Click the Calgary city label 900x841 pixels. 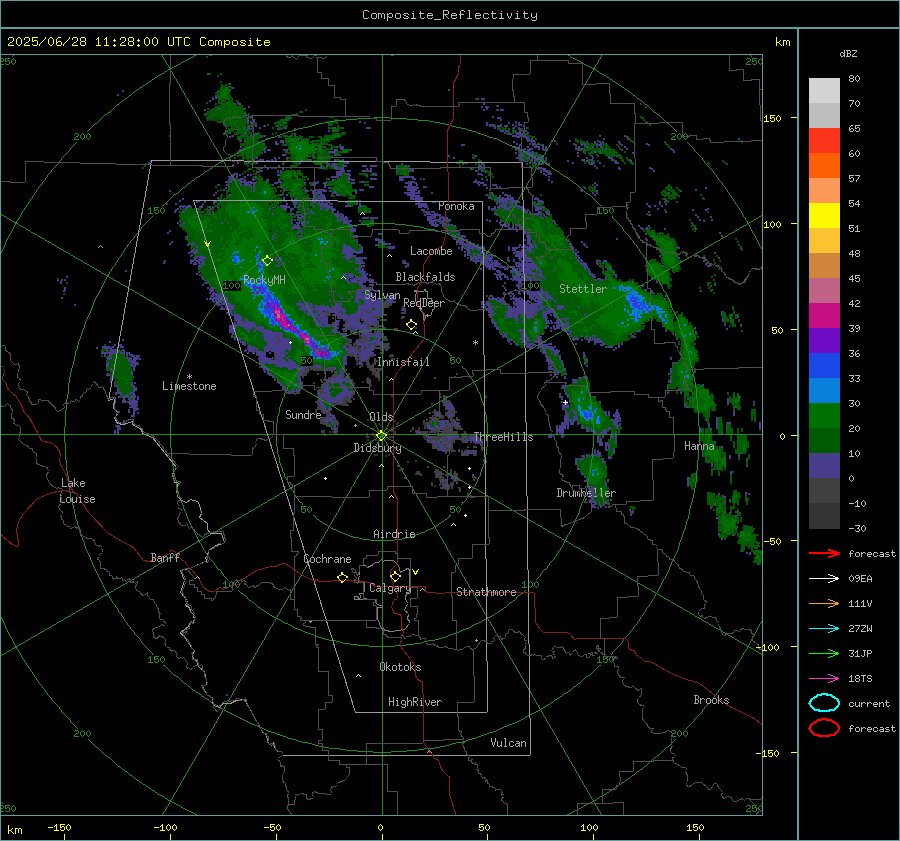coord(390,588)
